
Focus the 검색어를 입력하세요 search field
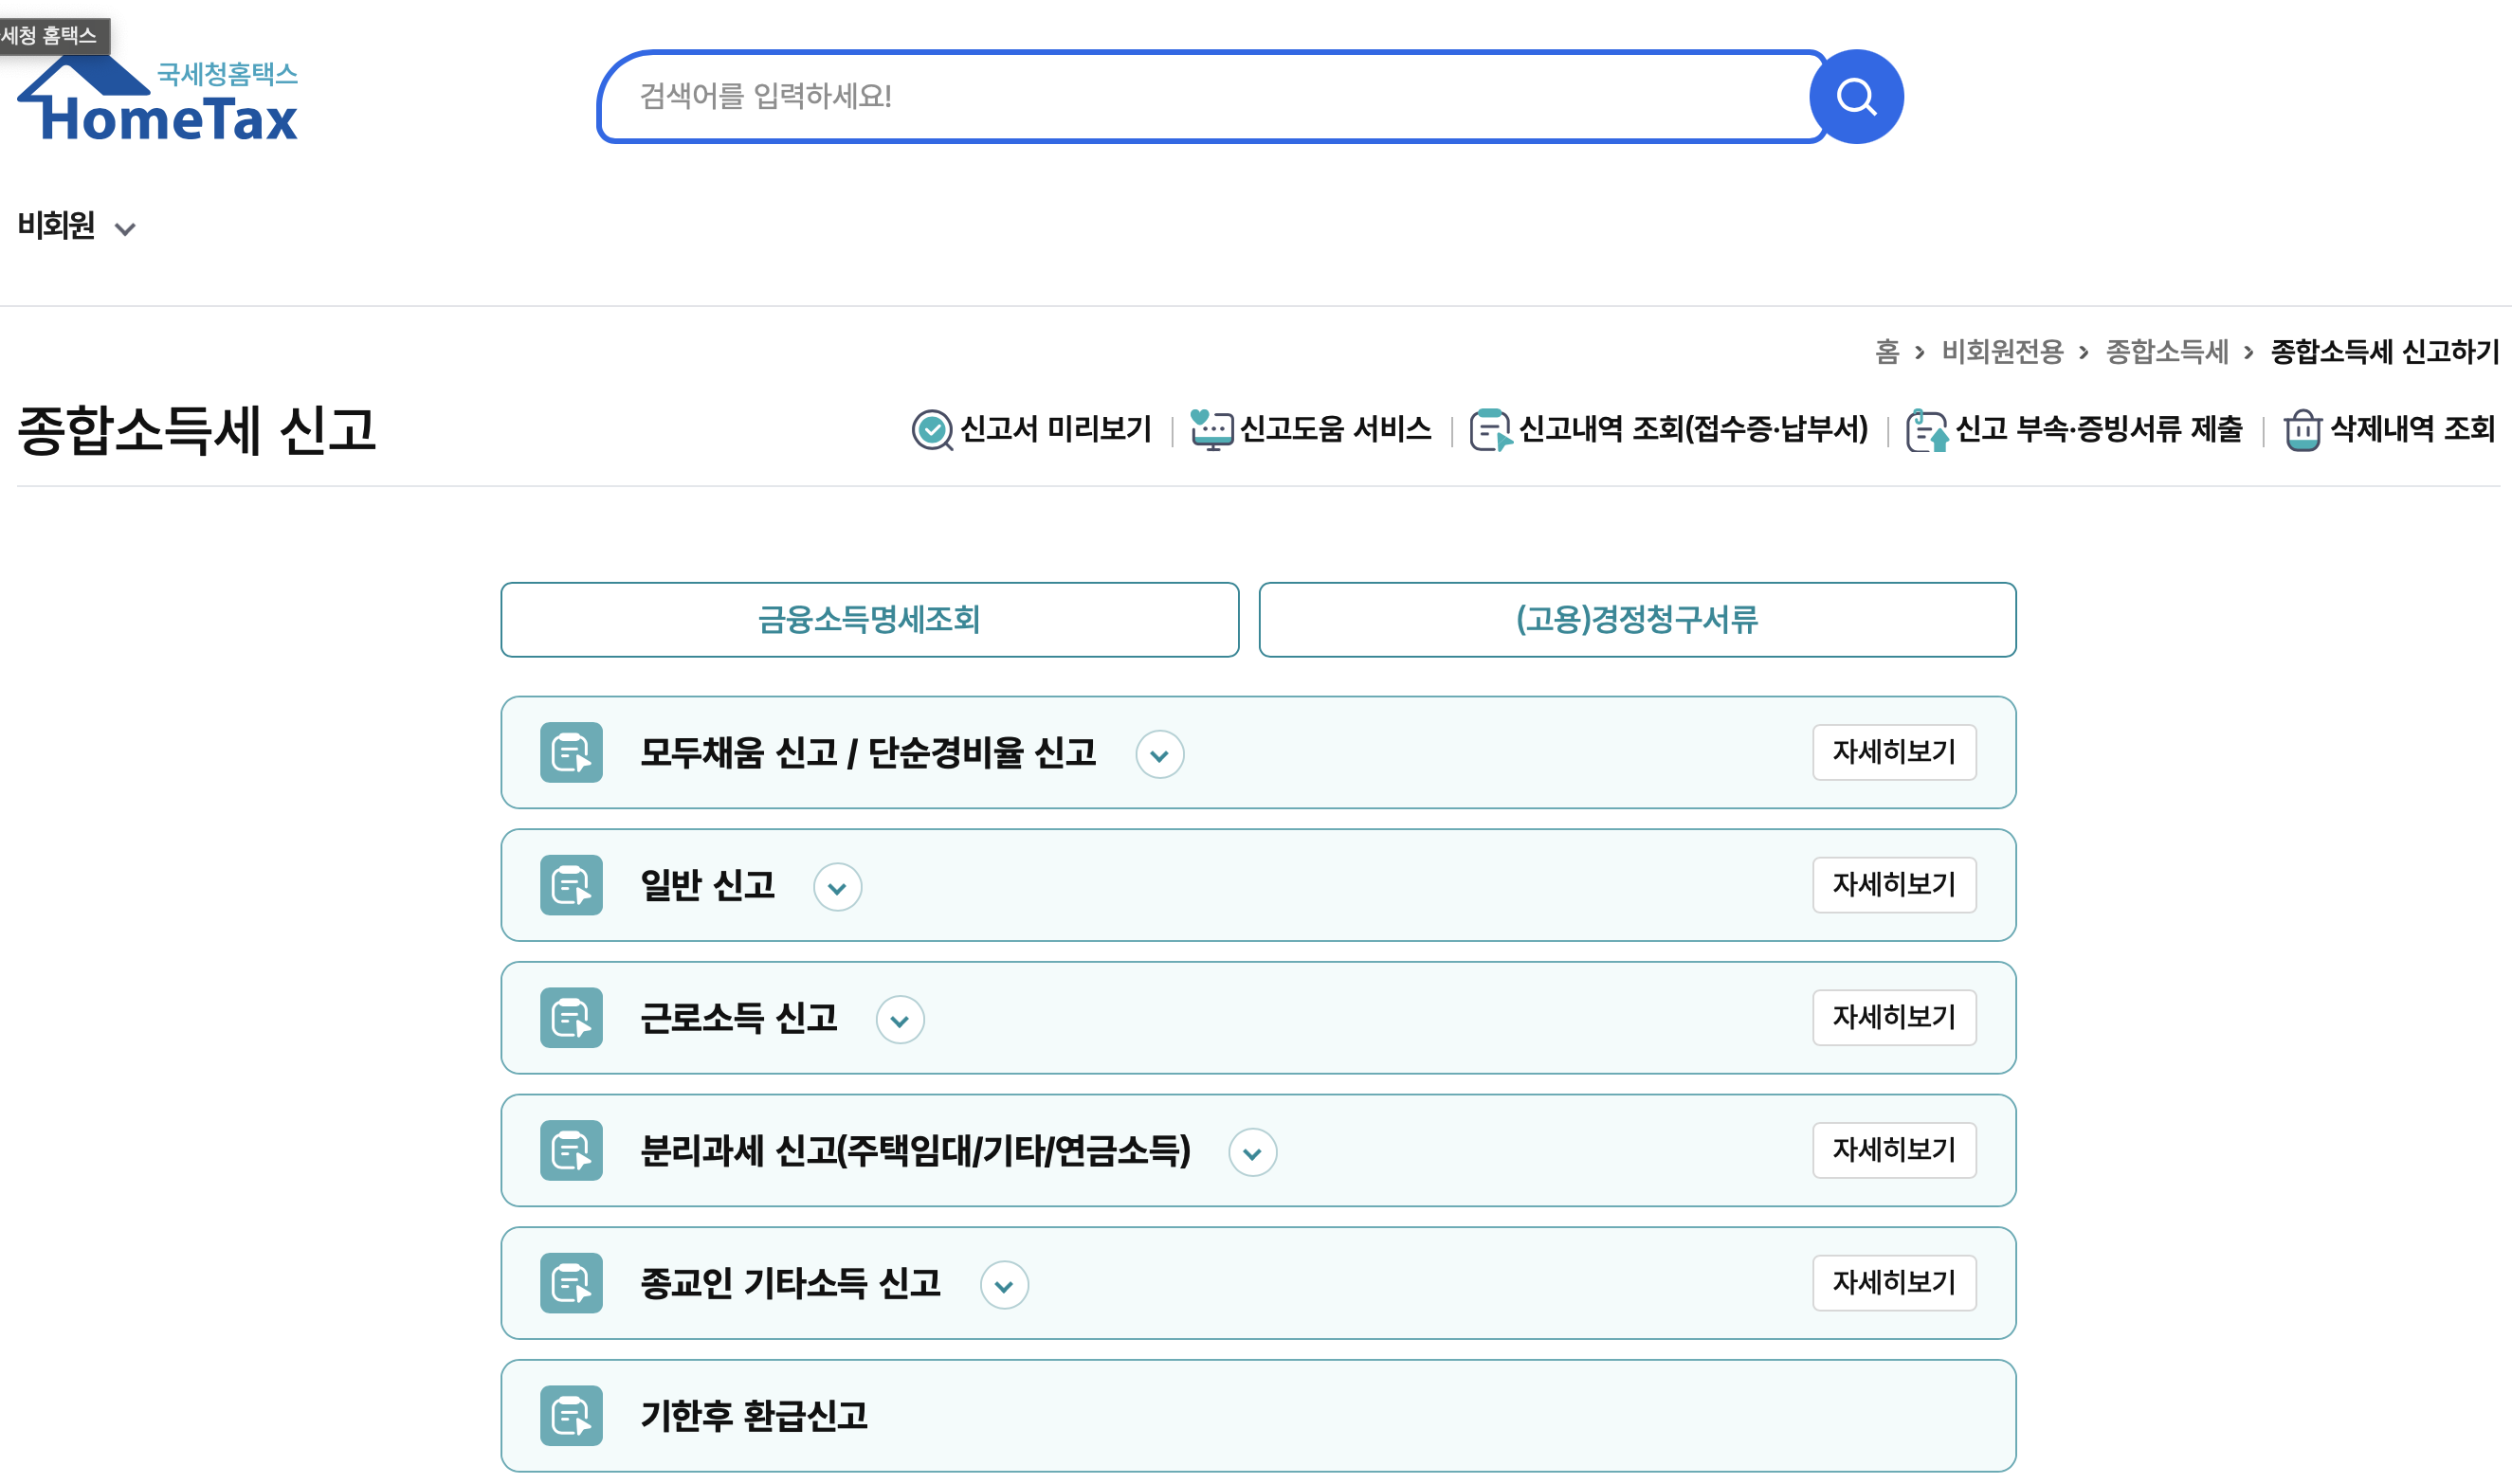[x=1212, y=97]
